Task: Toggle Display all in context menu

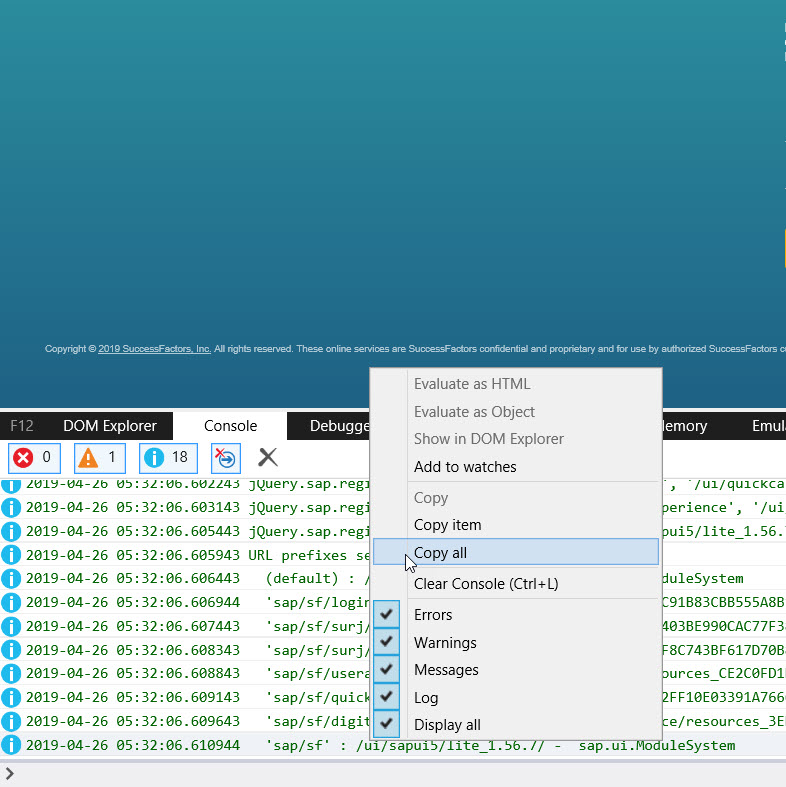Action: click(x=515, y=724)
